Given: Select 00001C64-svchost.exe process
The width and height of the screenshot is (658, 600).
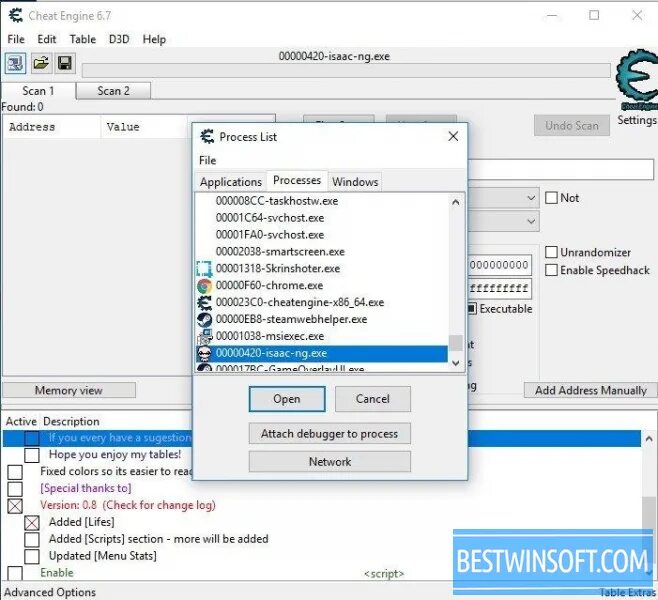Looking at the screenshot, I should [x=322, y=218].
